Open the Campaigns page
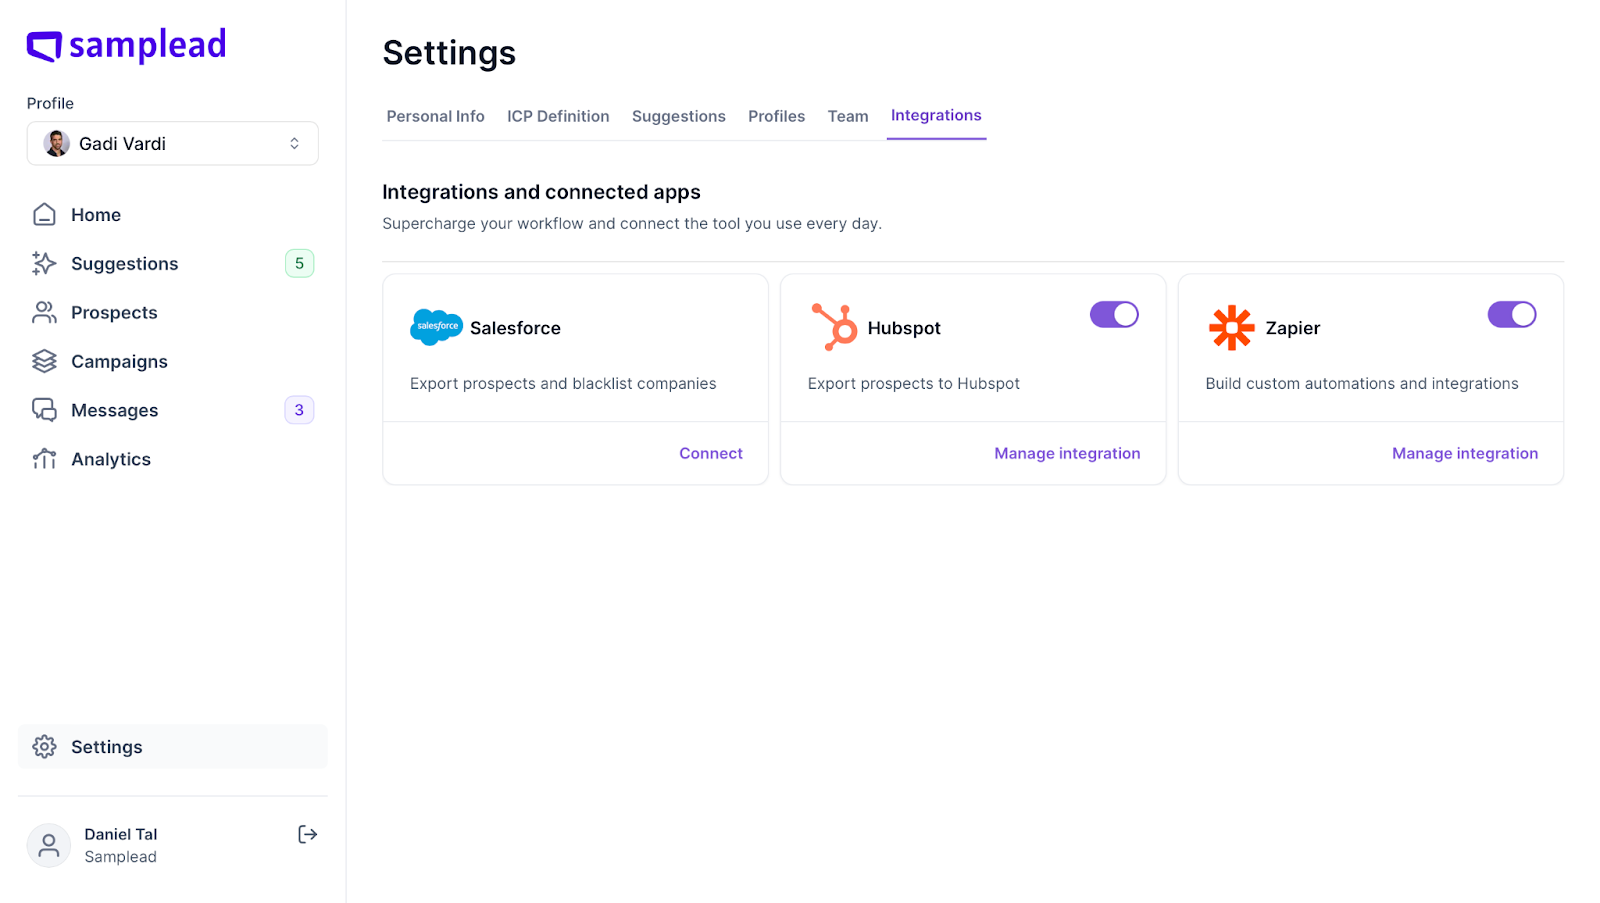 click(x=173, y=361)
